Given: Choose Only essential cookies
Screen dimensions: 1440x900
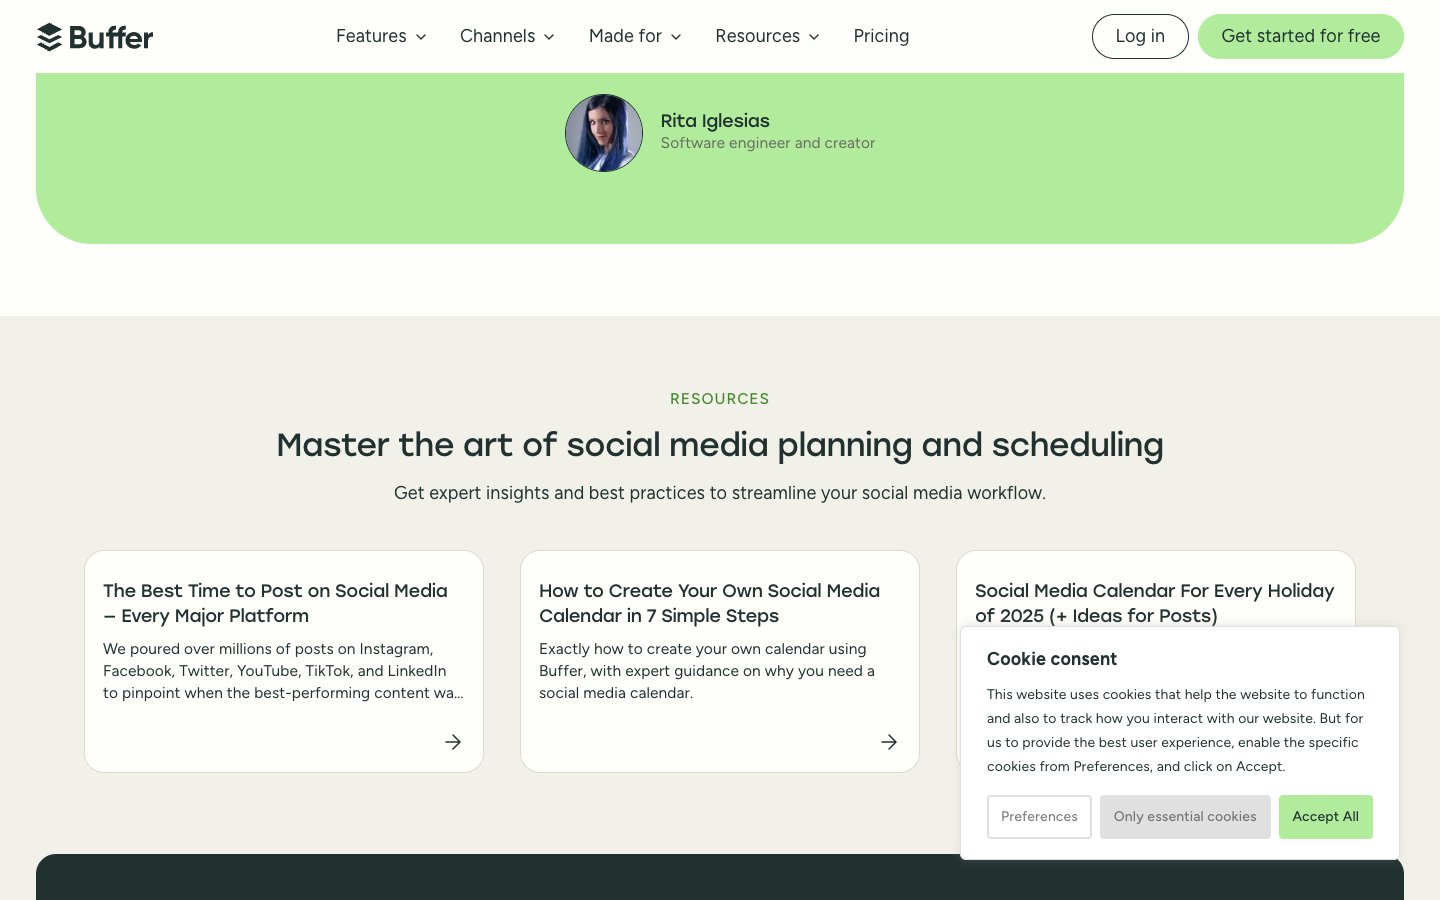Looking at the screenshot, I should pos(1185,817).
